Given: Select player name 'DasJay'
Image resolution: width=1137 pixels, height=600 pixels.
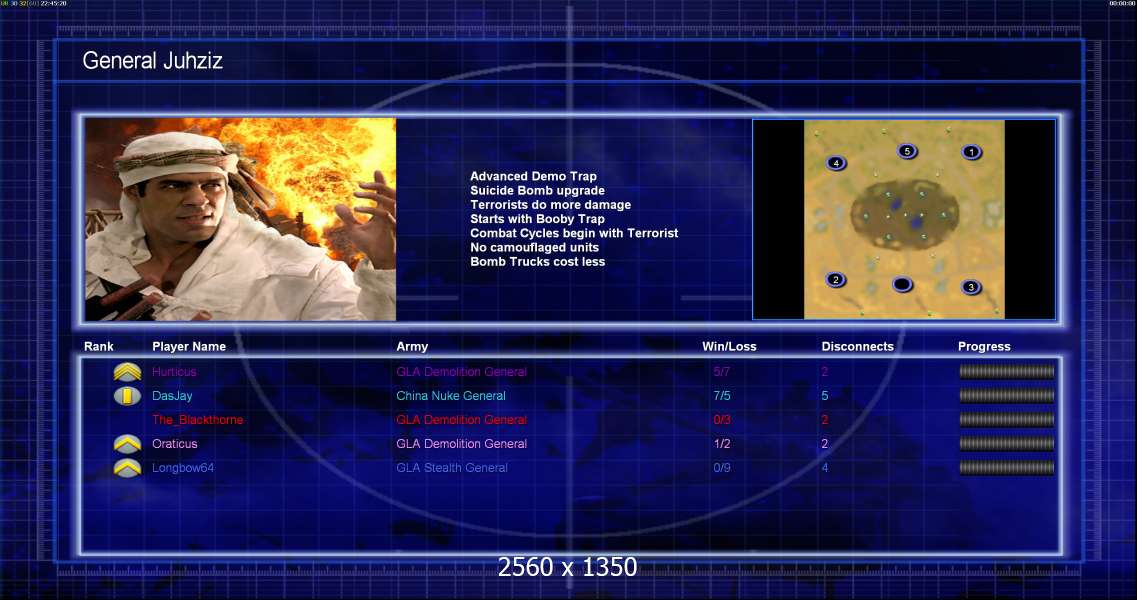Looking at the screenshot, I should tap(172, 396).
